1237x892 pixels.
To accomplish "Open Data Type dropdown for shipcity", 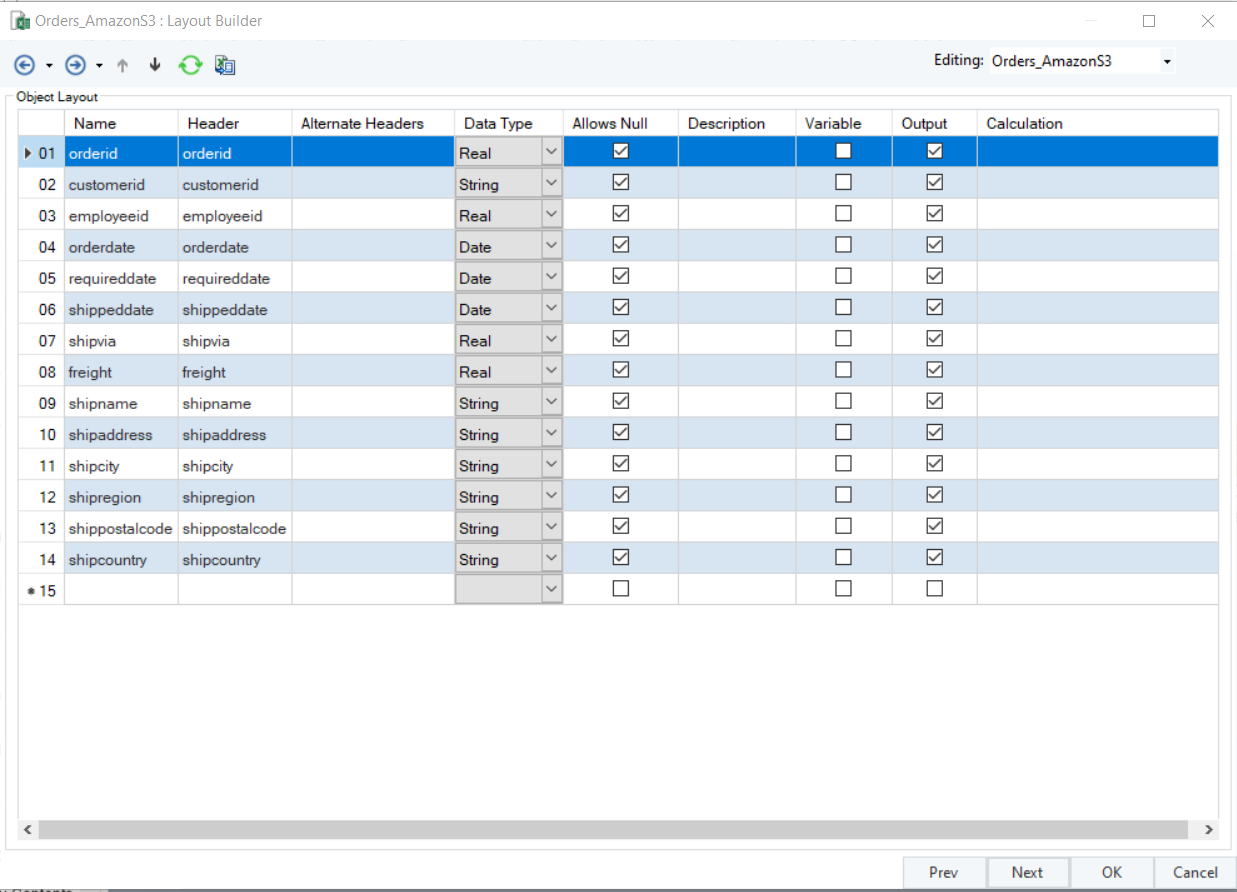I will point(551,465).
